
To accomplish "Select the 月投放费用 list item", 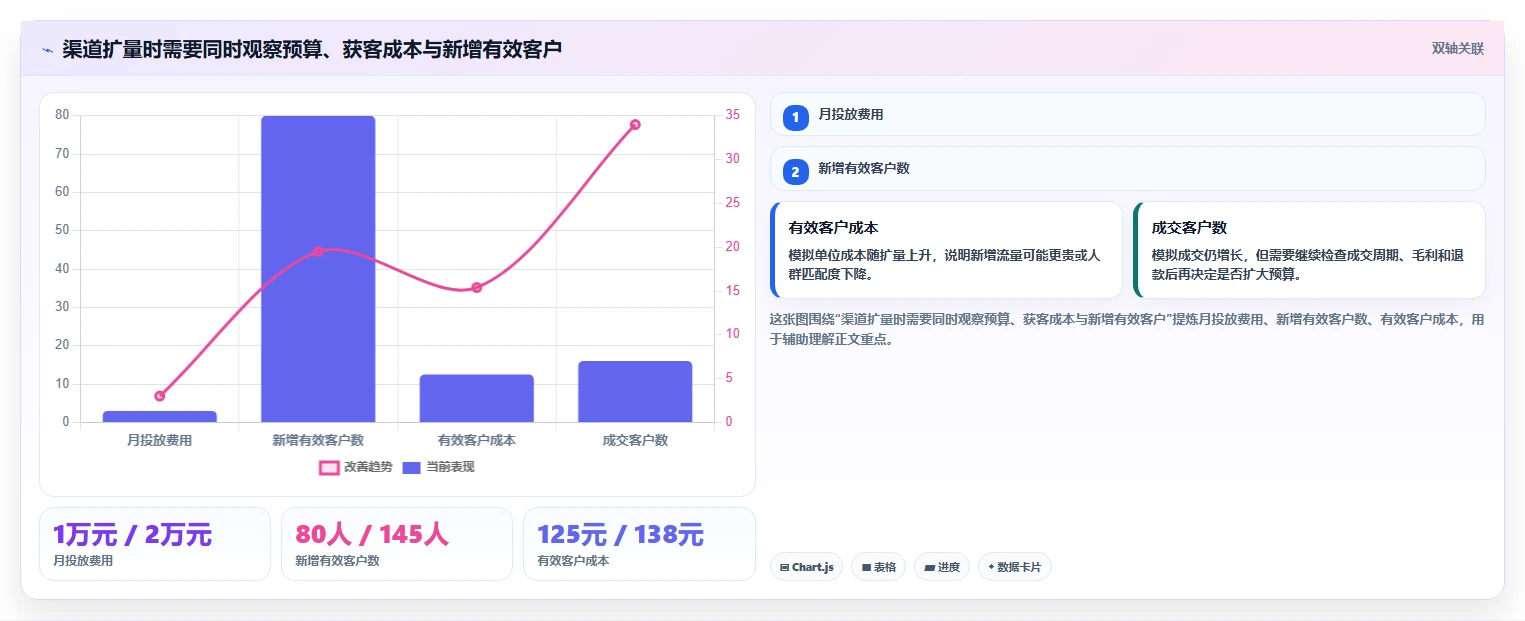I will pyautogui.click(x=1127, y=114).
